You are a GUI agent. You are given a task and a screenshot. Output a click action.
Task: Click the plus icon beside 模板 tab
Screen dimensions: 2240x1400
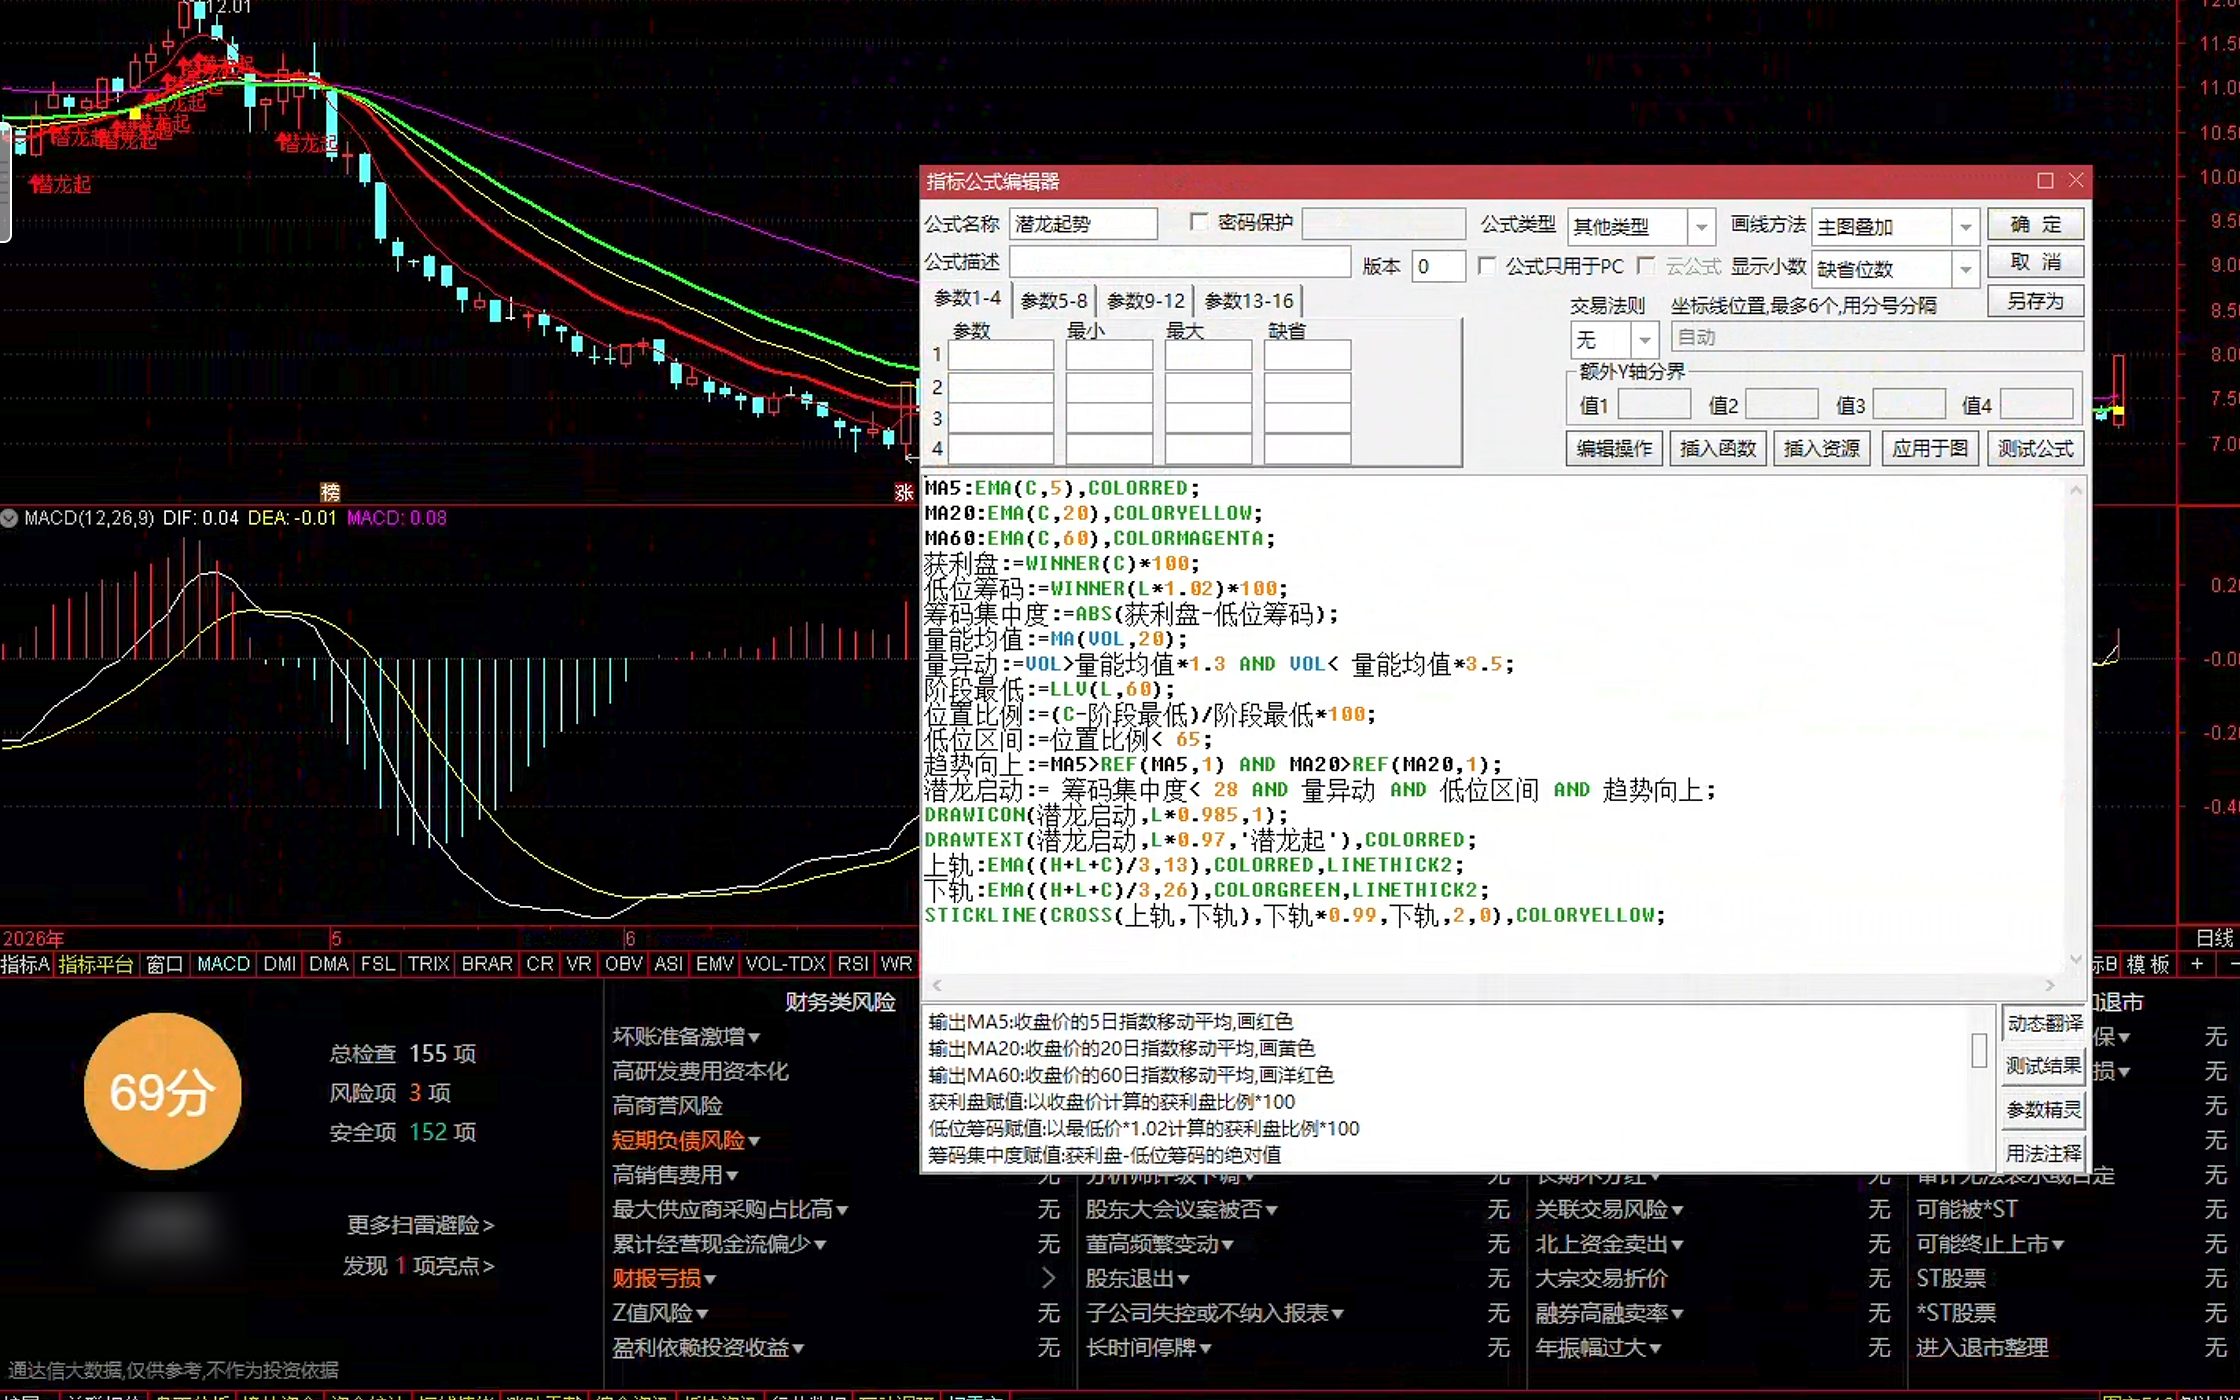[x=2197, y=964]
